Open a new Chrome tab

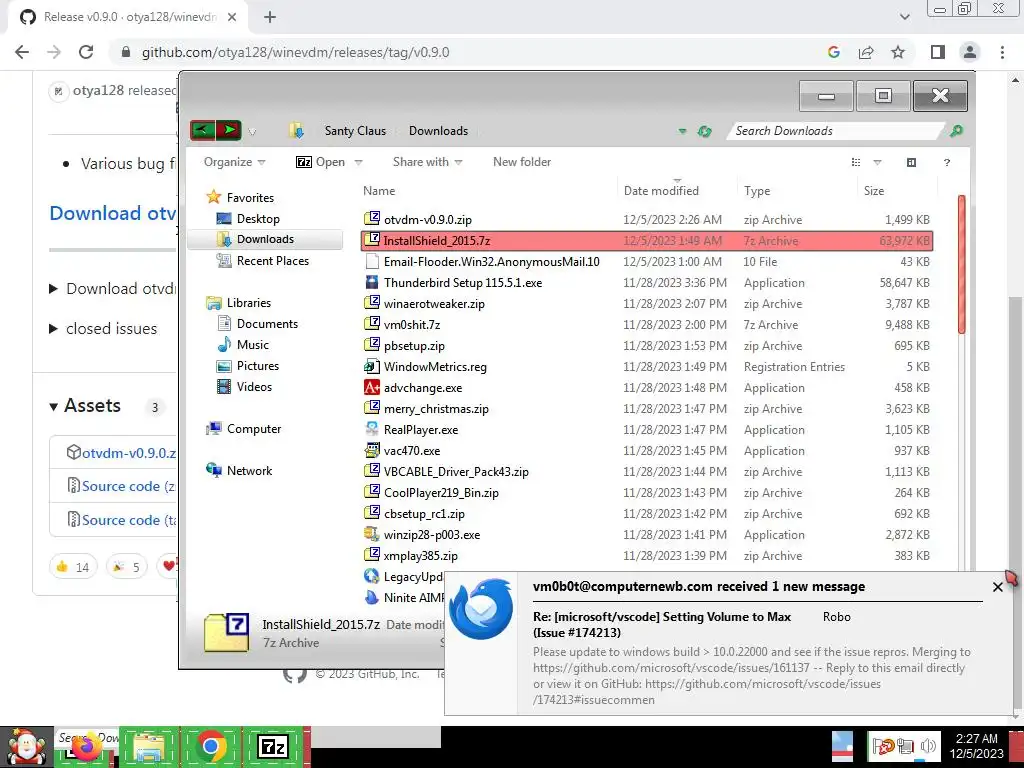coord(270,17)
